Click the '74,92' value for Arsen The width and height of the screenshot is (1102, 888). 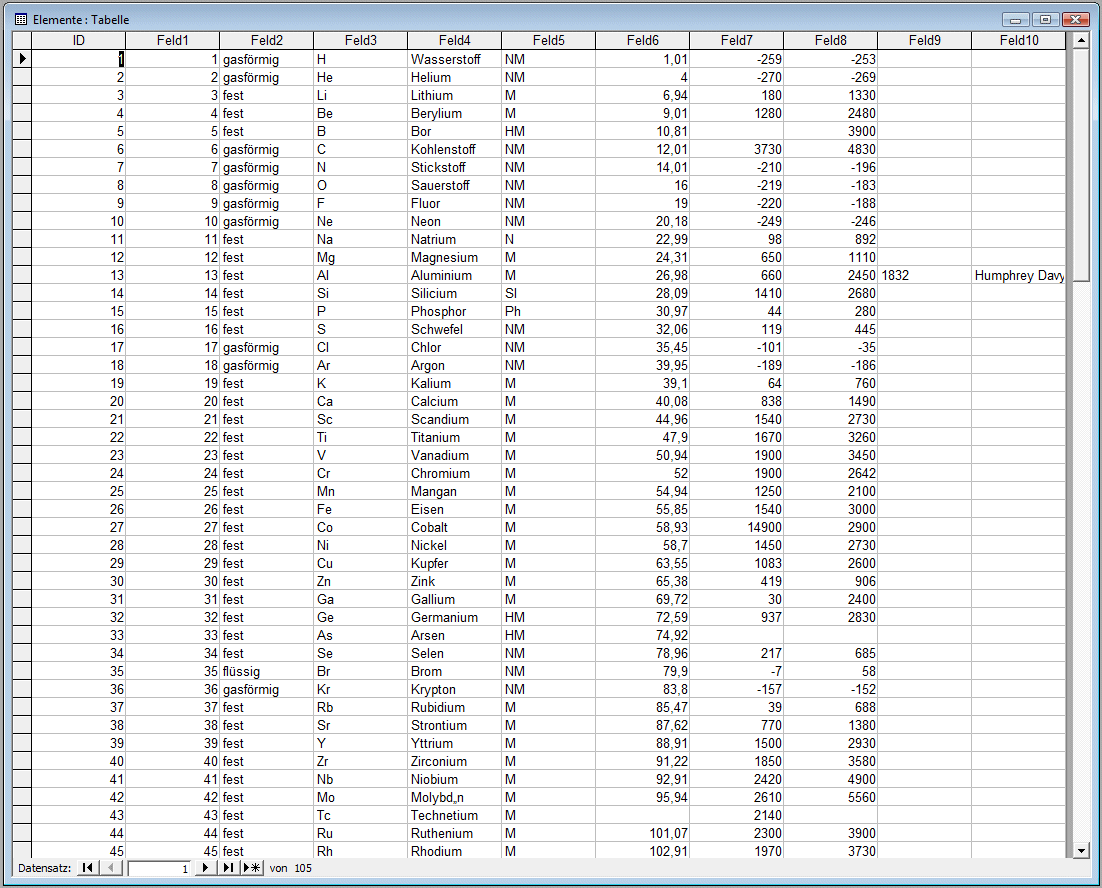643,635
